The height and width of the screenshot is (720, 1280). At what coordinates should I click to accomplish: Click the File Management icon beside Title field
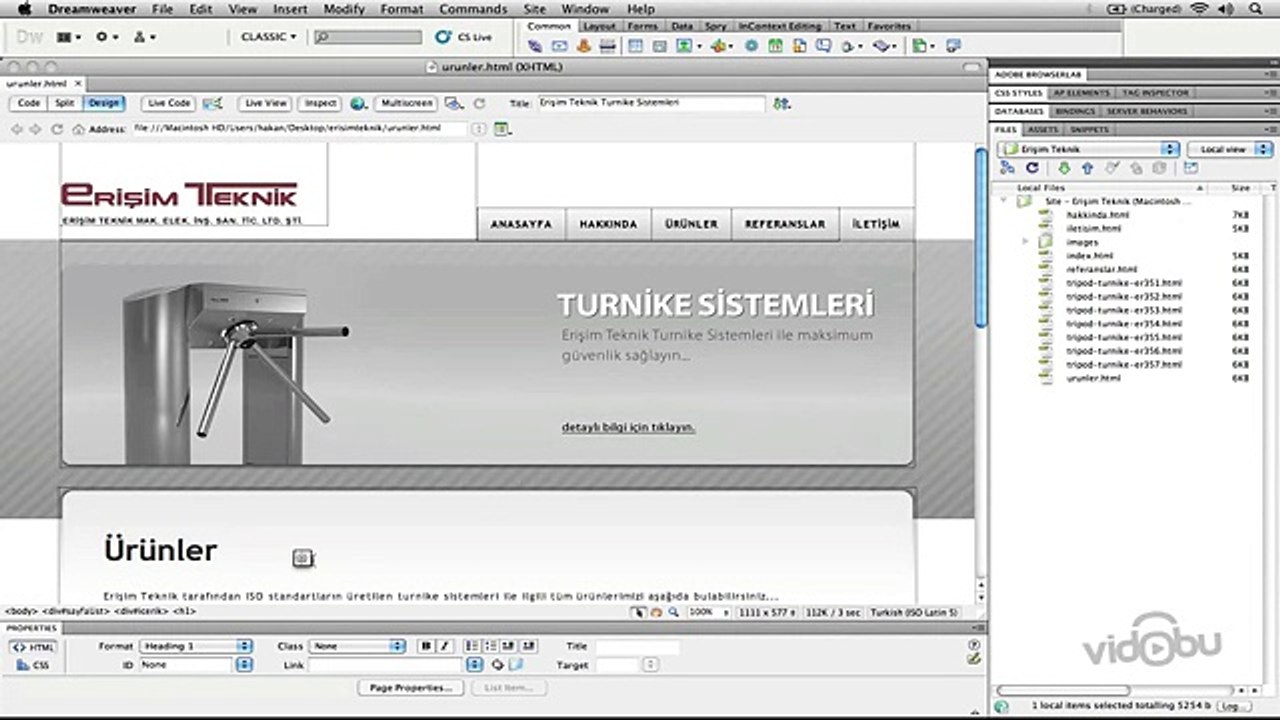coord(782,103)
